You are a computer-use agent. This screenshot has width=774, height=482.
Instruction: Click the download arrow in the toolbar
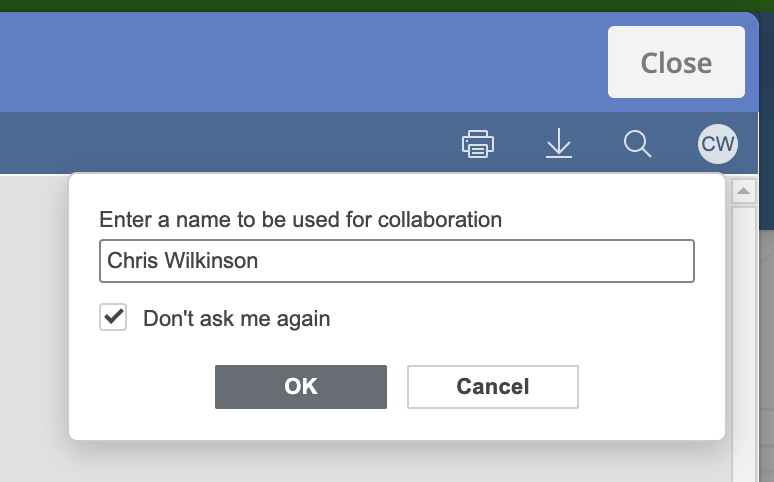click(559, 143)
